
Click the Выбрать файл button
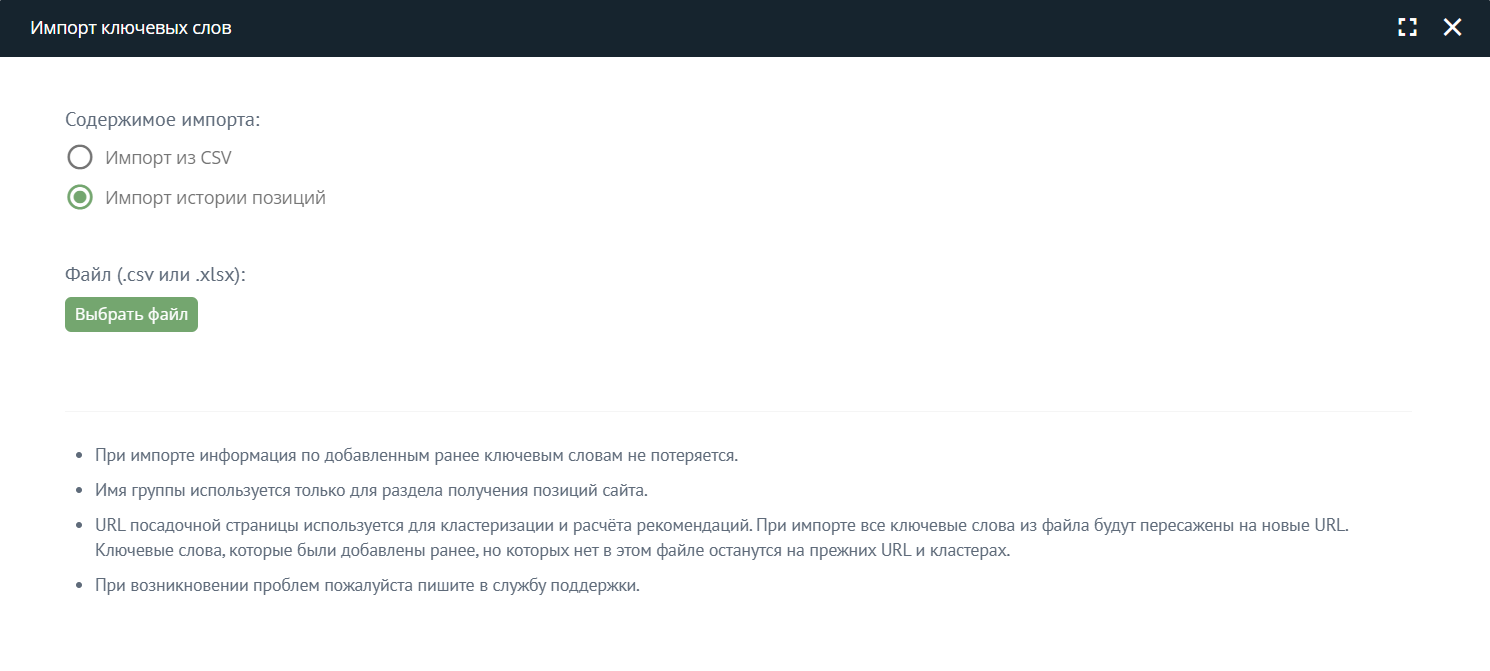point(131,314)
